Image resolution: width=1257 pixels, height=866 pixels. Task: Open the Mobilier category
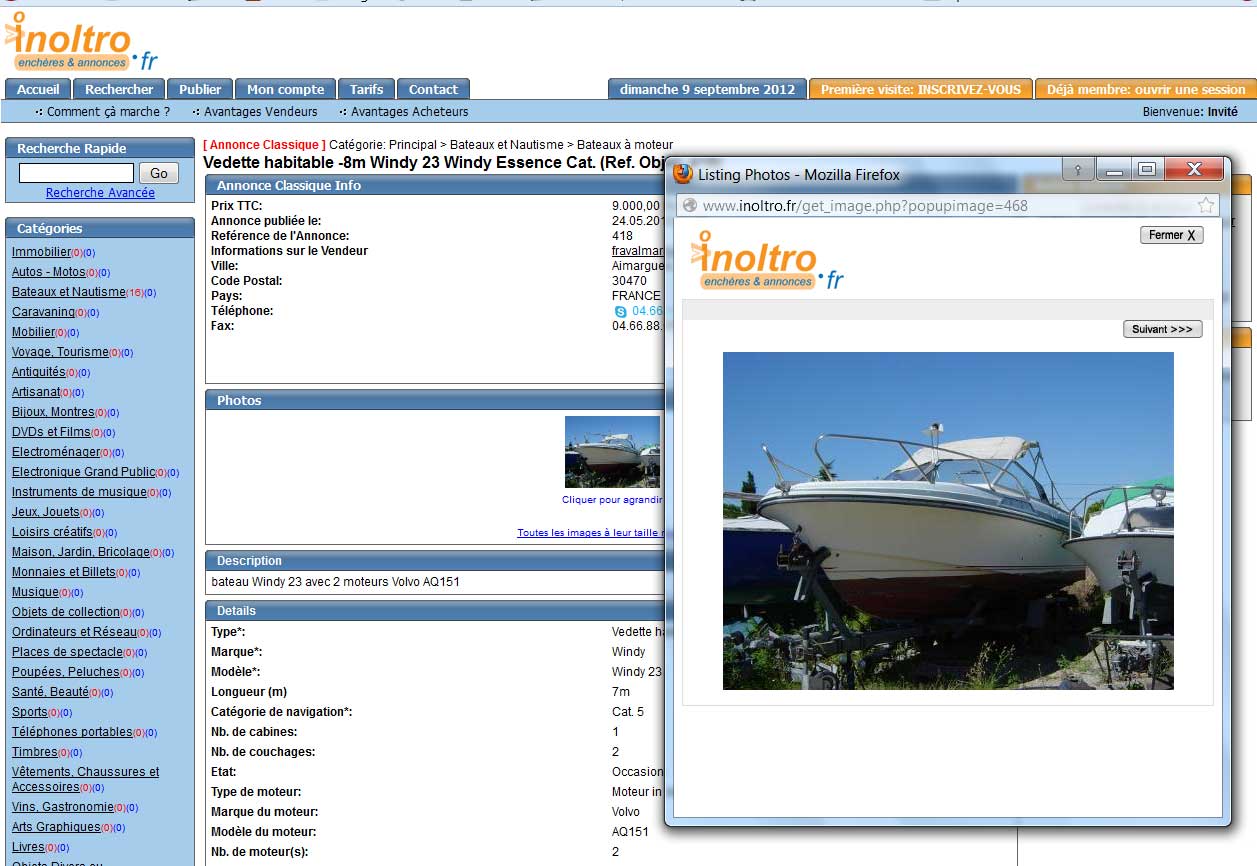pyautogui.click(x=33, y=332)
